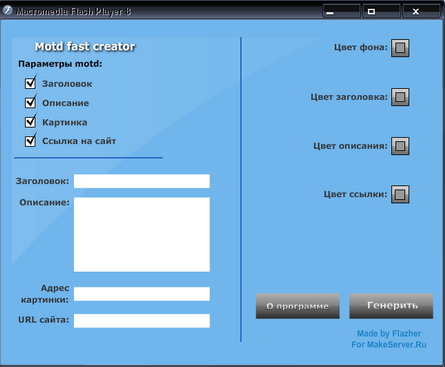
Task: Open the Цвет заголовка color picker
Action: pos(400,97)
